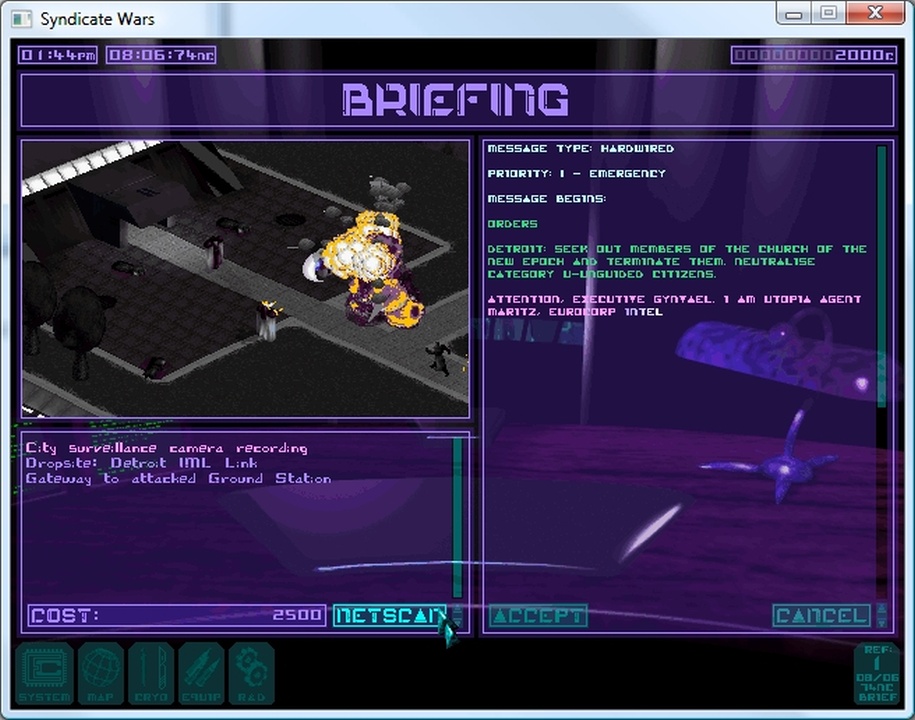The image size is (915, 720).
Task: Click the green 'Orders' heading
Action: [512, 224]
